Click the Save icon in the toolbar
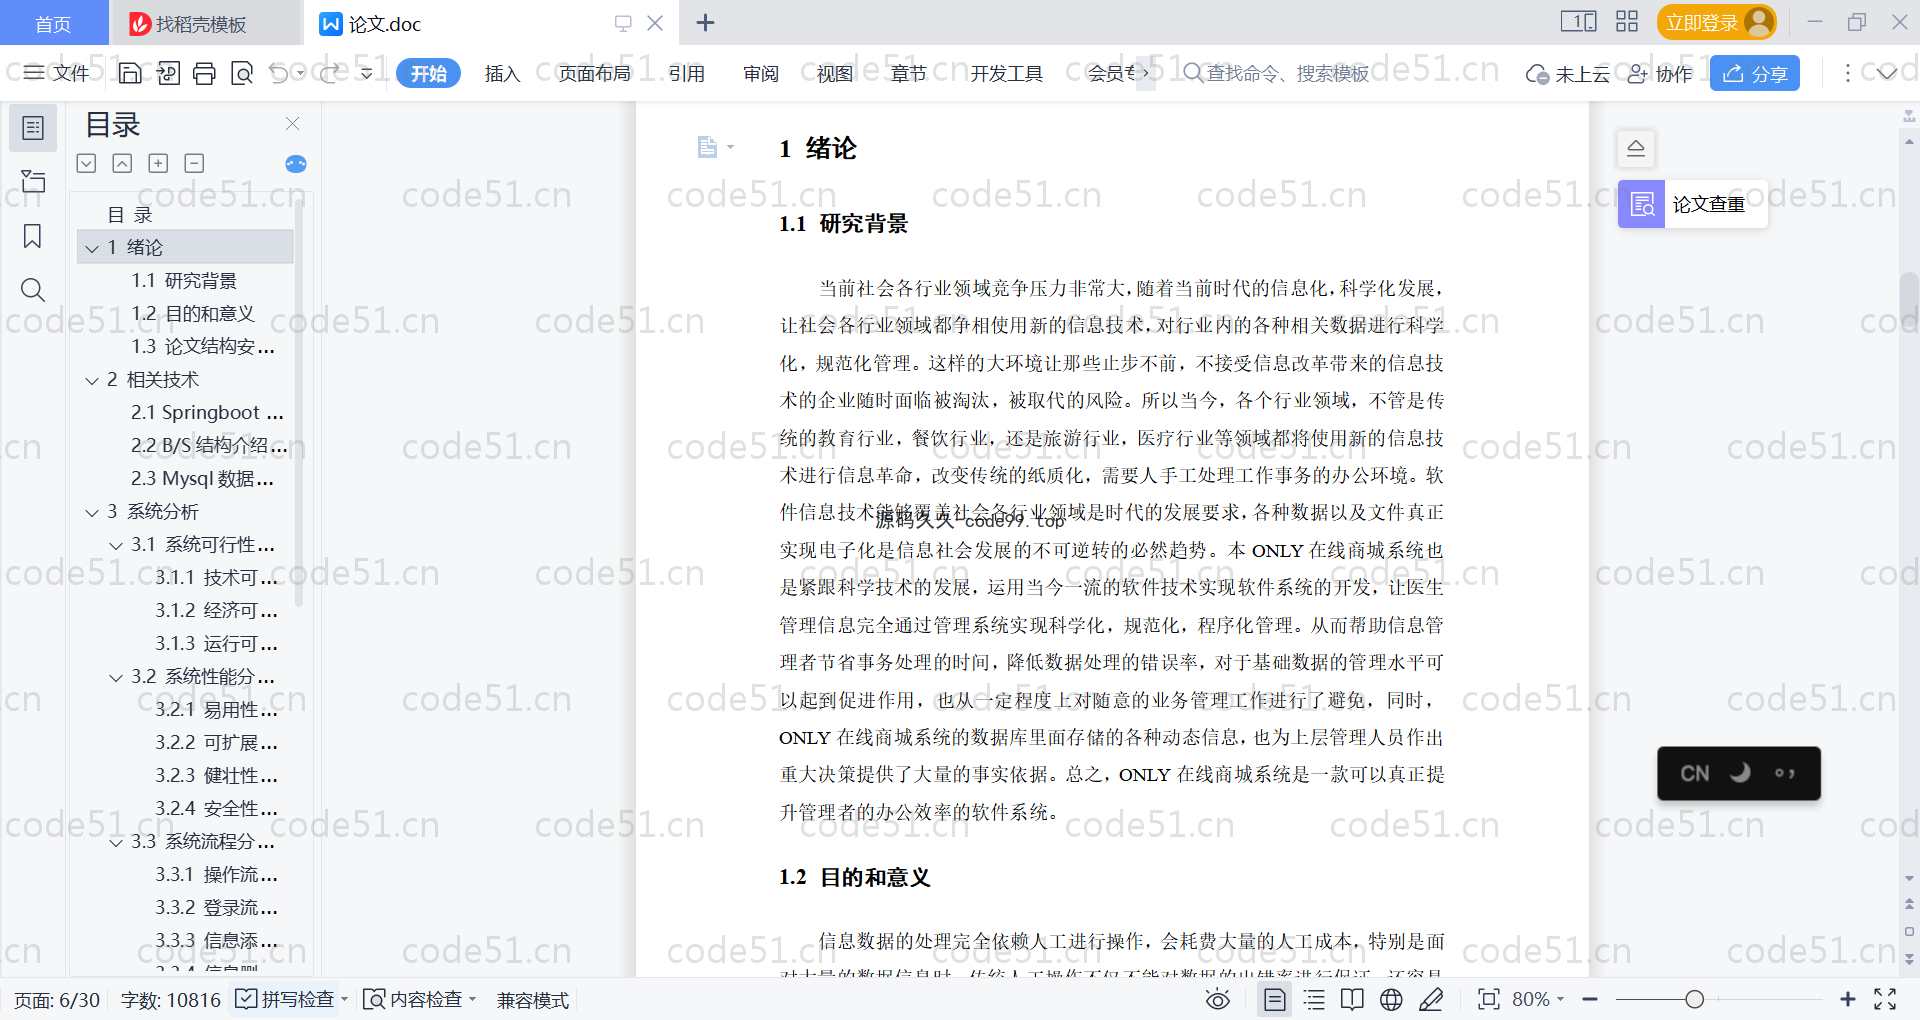Image resolution: width=1920 pixels, height=1020 pixels. tap(130, 73)
